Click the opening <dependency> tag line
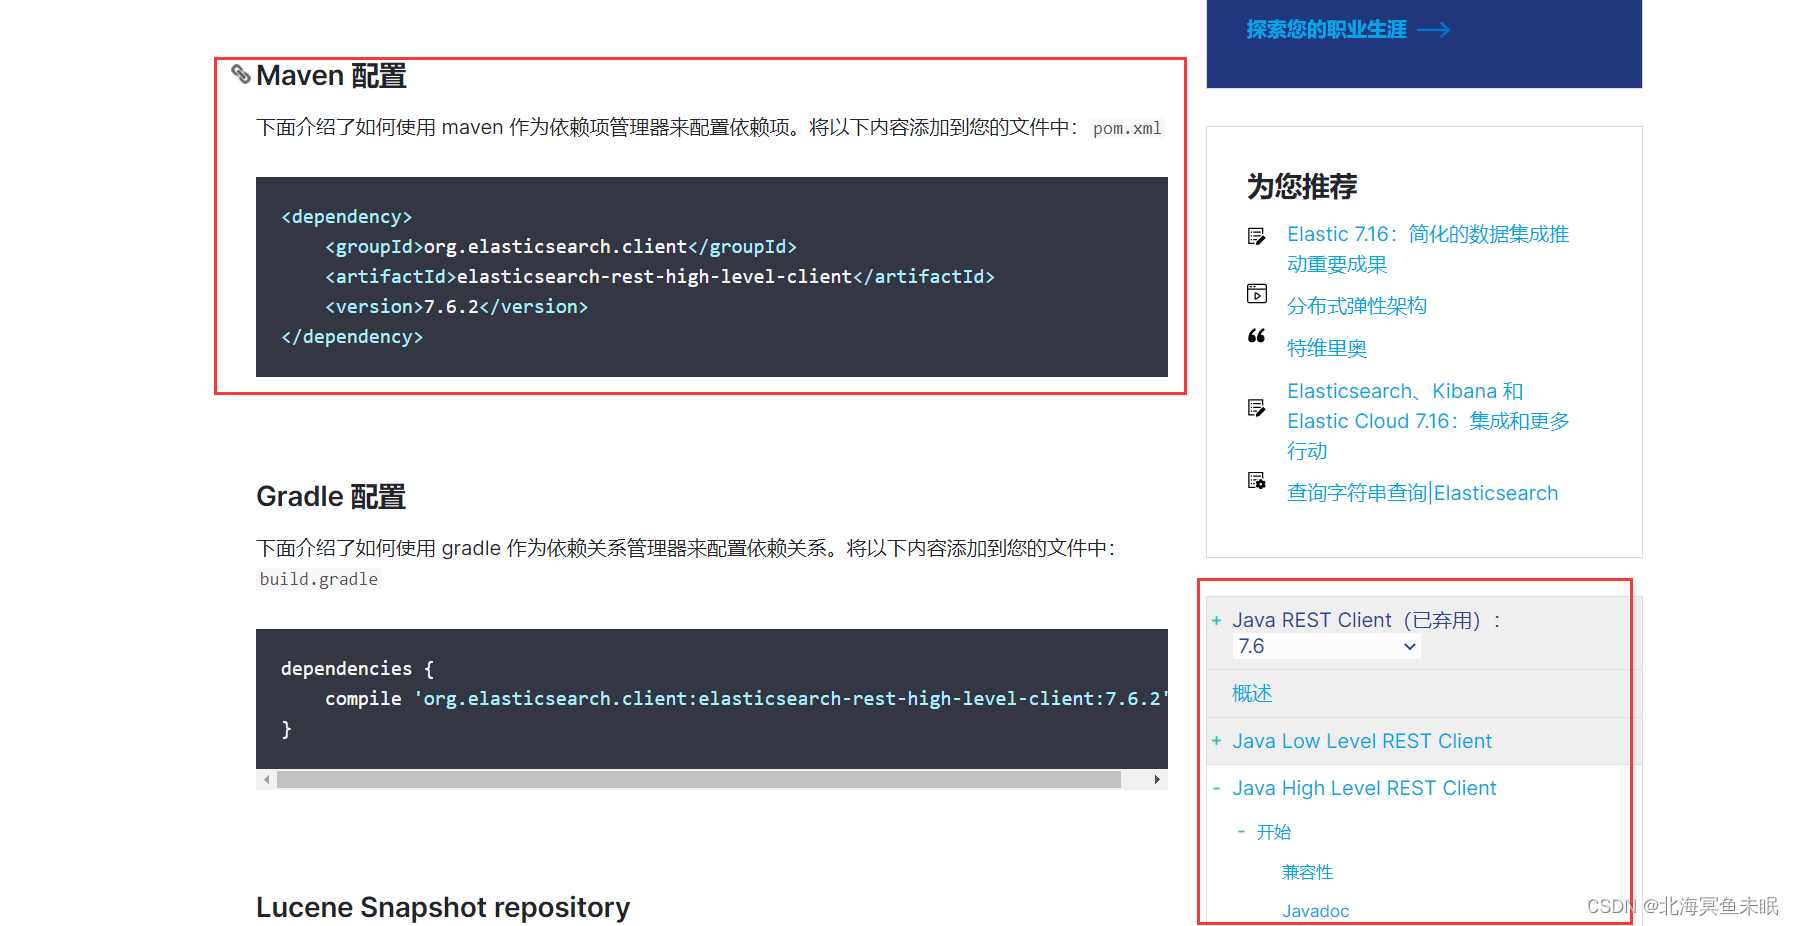Viewport: 1794px width, 926px height. (346, 217)
